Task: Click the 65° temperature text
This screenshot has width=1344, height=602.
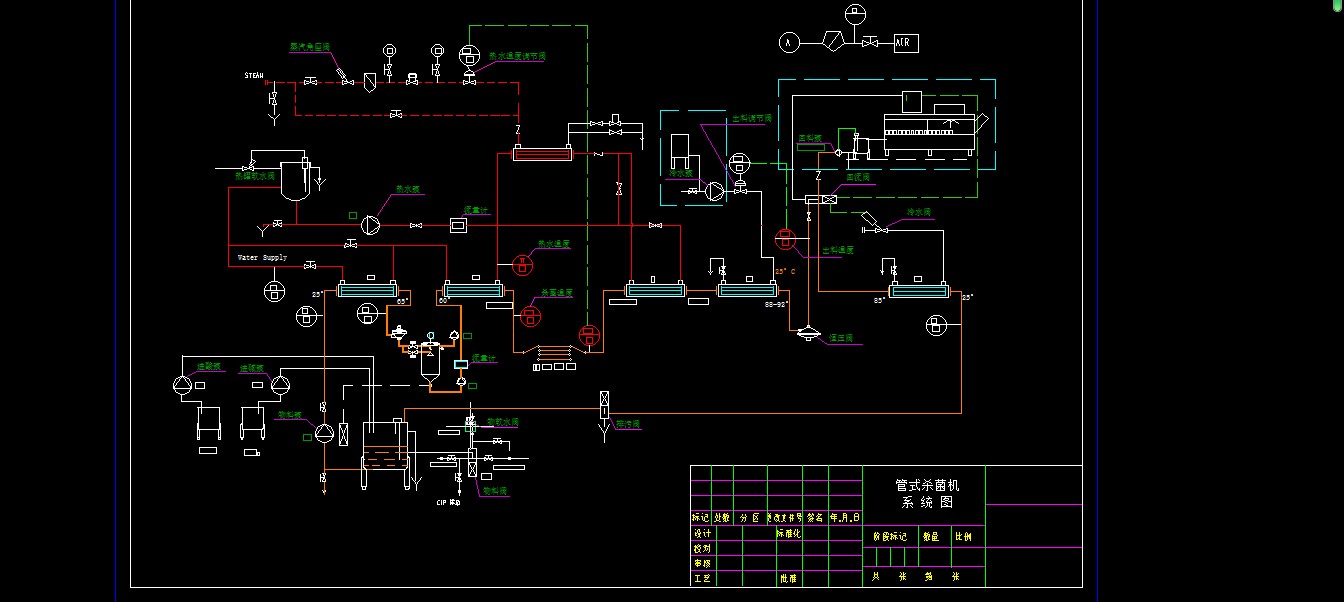Action: (403, 300)
